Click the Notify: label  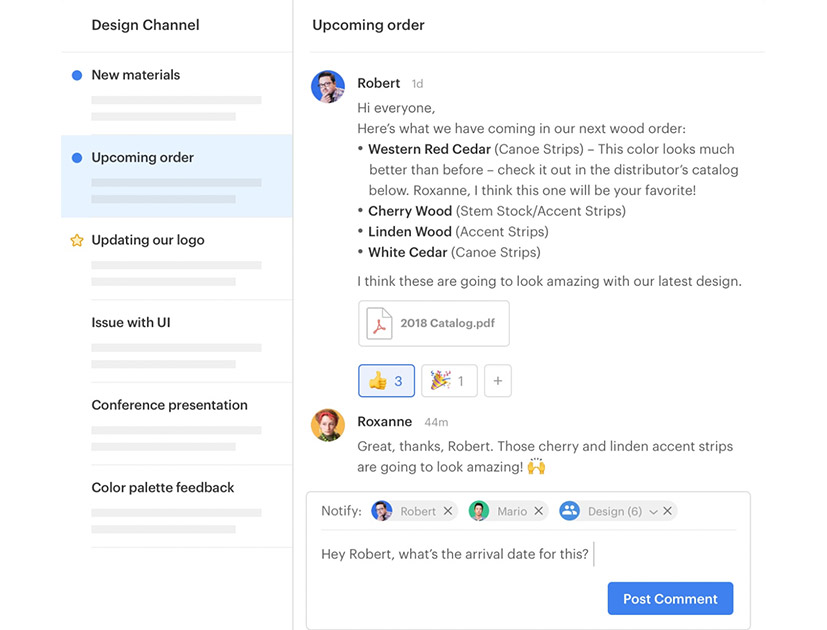click(341, 511)
